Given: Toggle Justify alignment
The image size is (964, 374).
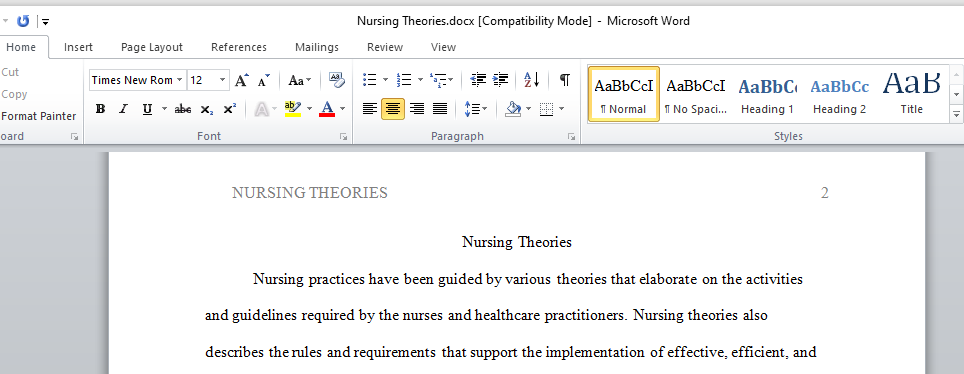Looking at the screenshot, I should (x=440, y=109).
